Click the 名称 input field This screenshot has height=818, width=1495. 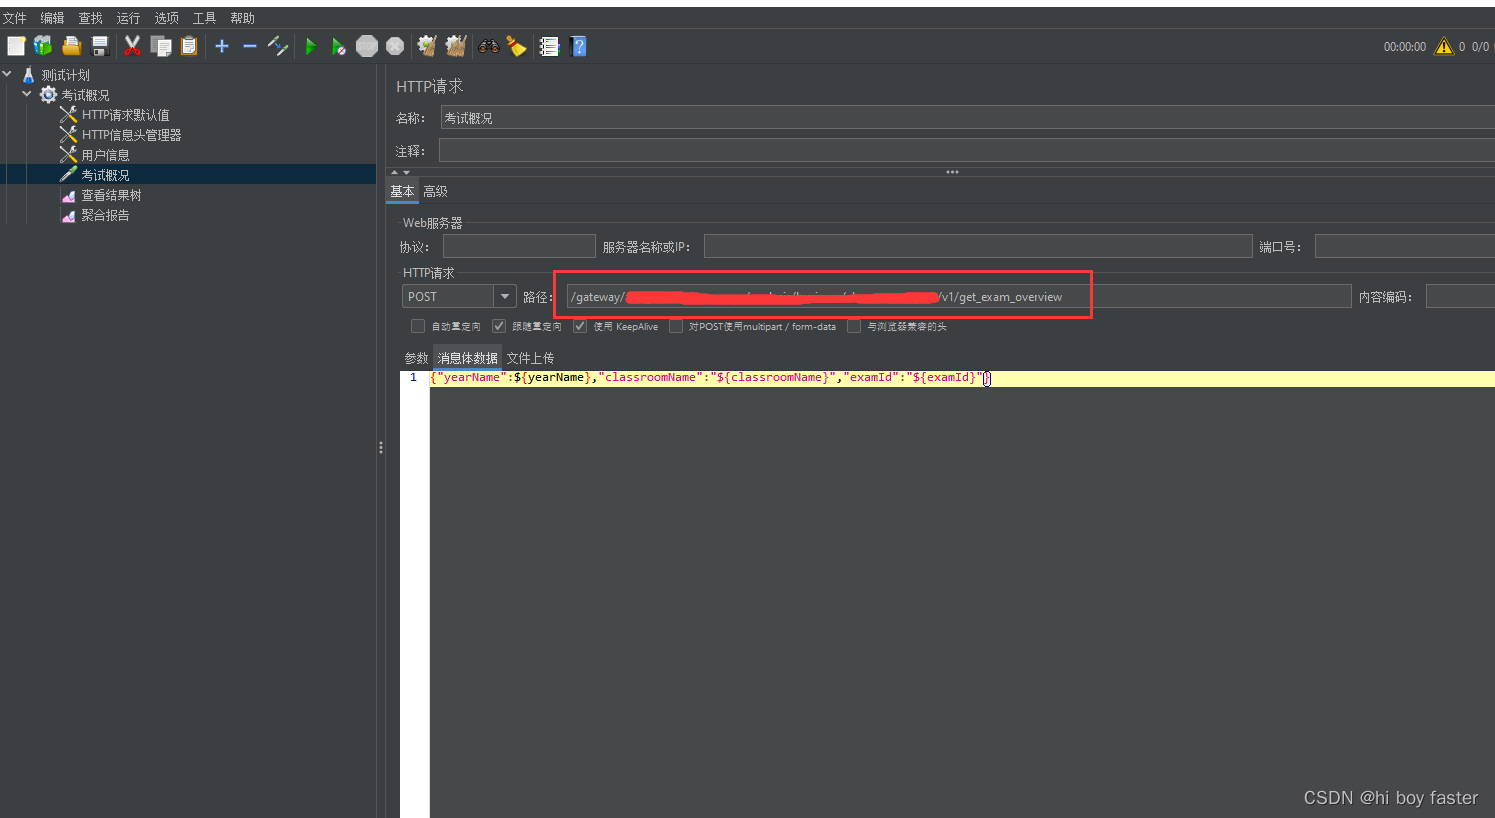[968, 118]
